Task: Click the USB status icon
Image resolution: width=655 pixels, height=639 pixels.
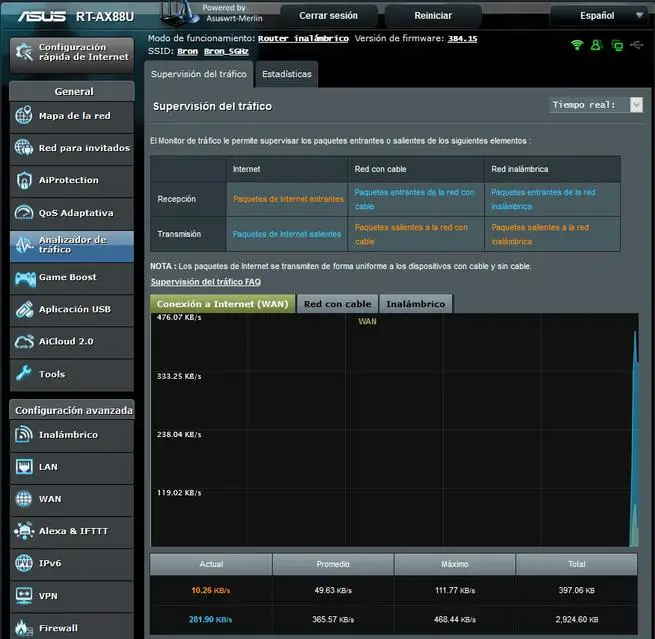Action: click(x=637, y=44)
